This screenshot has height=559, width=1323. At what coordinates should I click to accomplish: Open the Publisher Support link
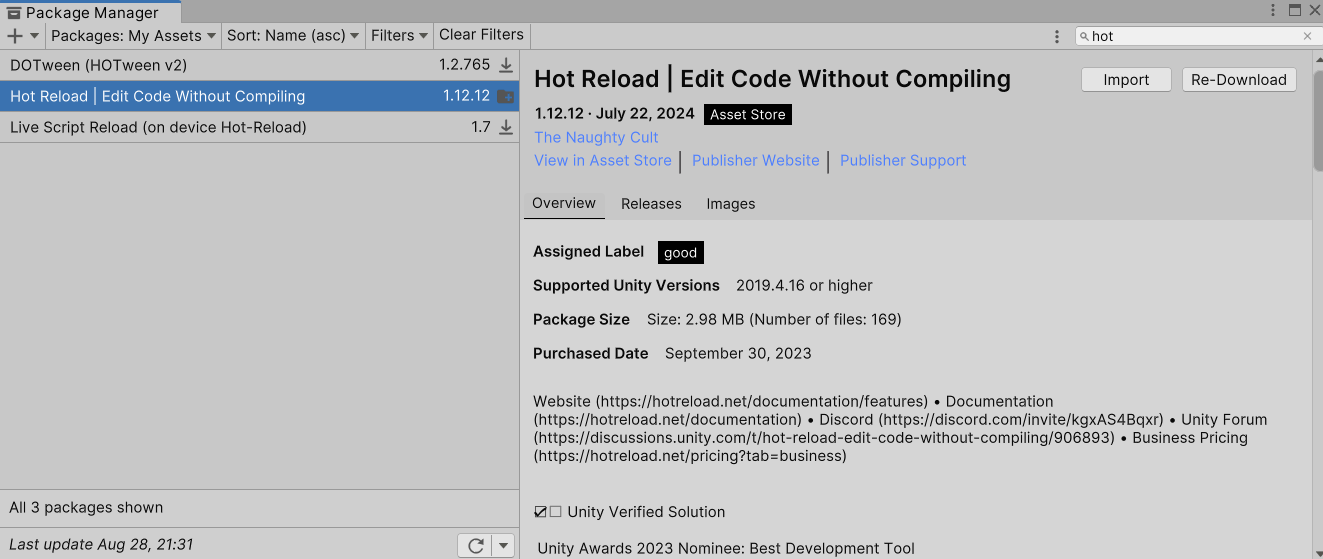pyautogui.click(x=903, y=160)
